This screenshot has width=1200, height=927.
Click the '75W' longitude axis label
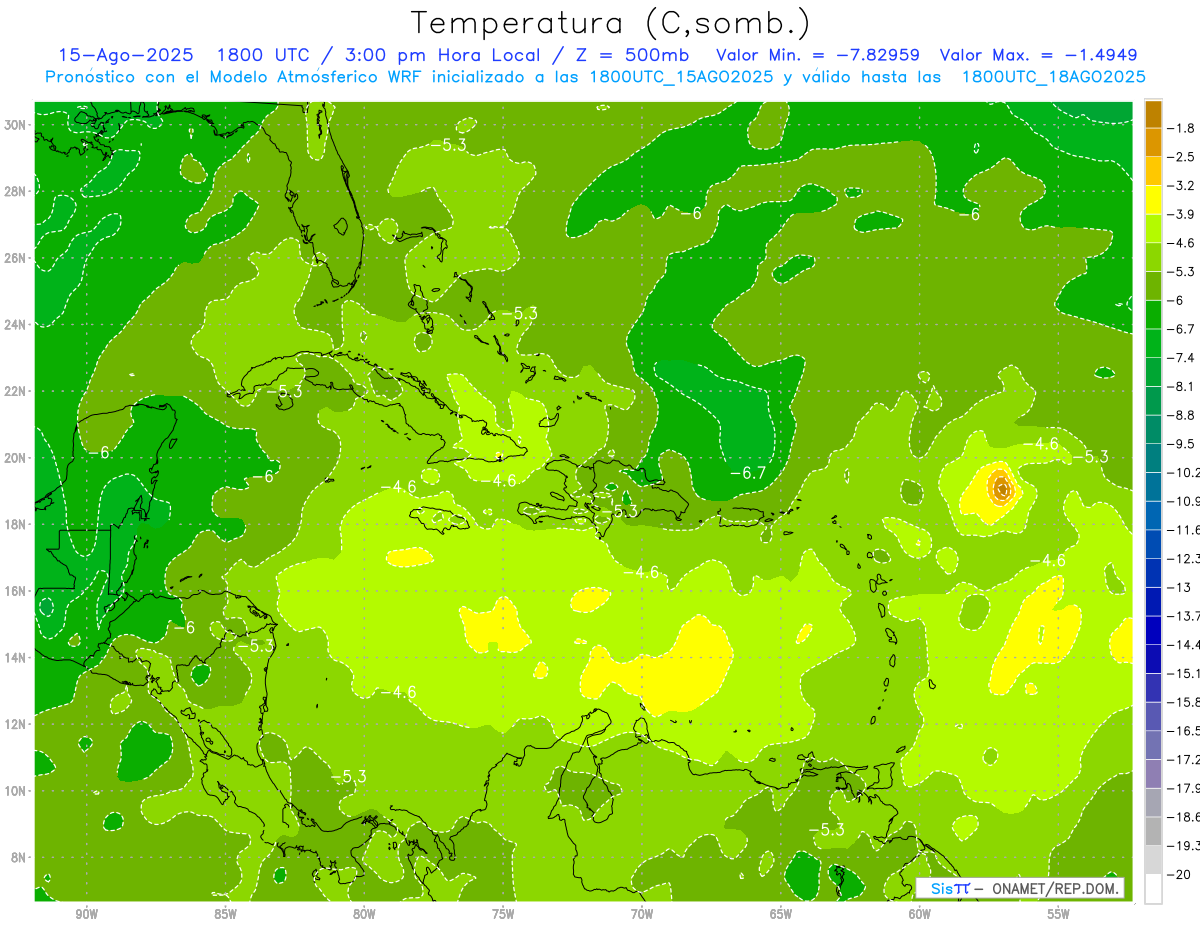[503, 914]
